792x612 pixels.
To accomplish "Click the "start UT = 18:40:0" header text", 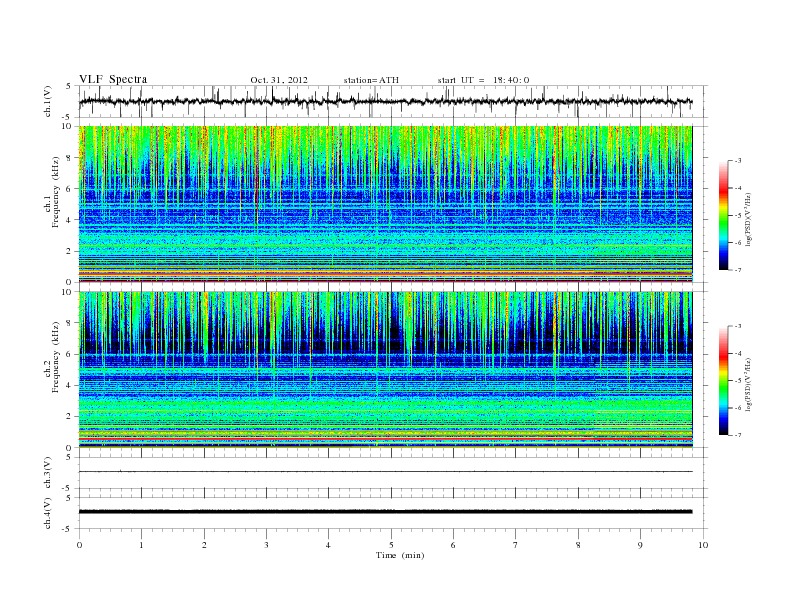I will (x=483, y=80).
